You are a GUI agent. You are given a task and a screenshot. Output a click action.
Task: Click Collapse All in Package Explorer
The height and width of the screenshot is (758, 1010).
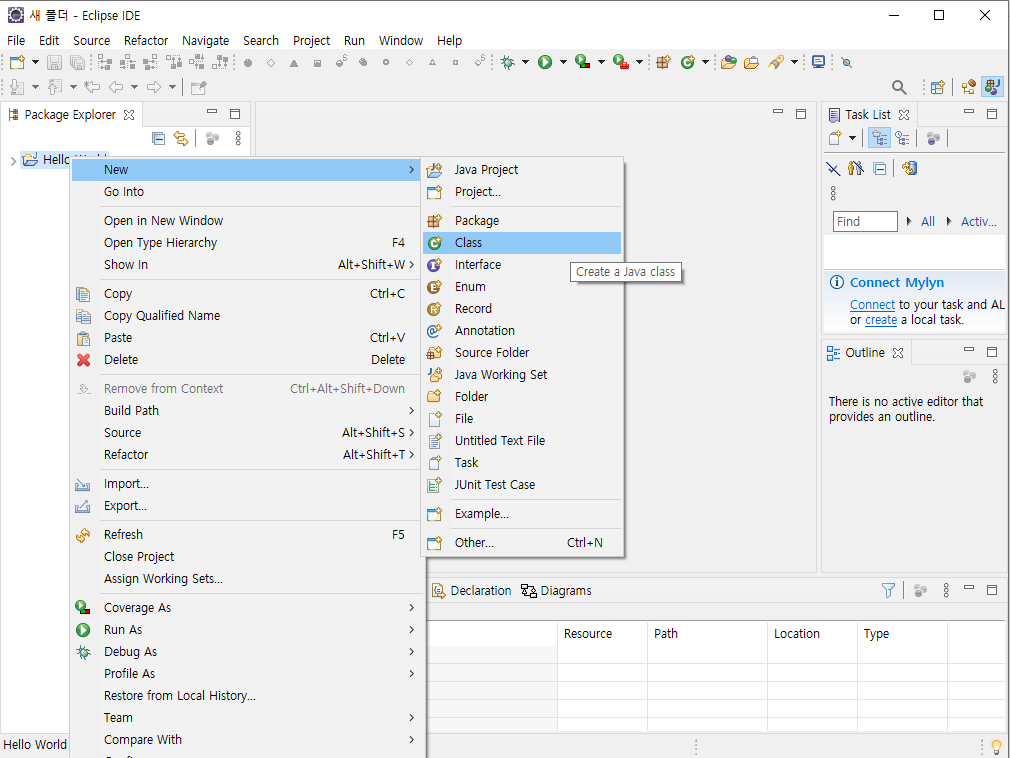point(158,138)
